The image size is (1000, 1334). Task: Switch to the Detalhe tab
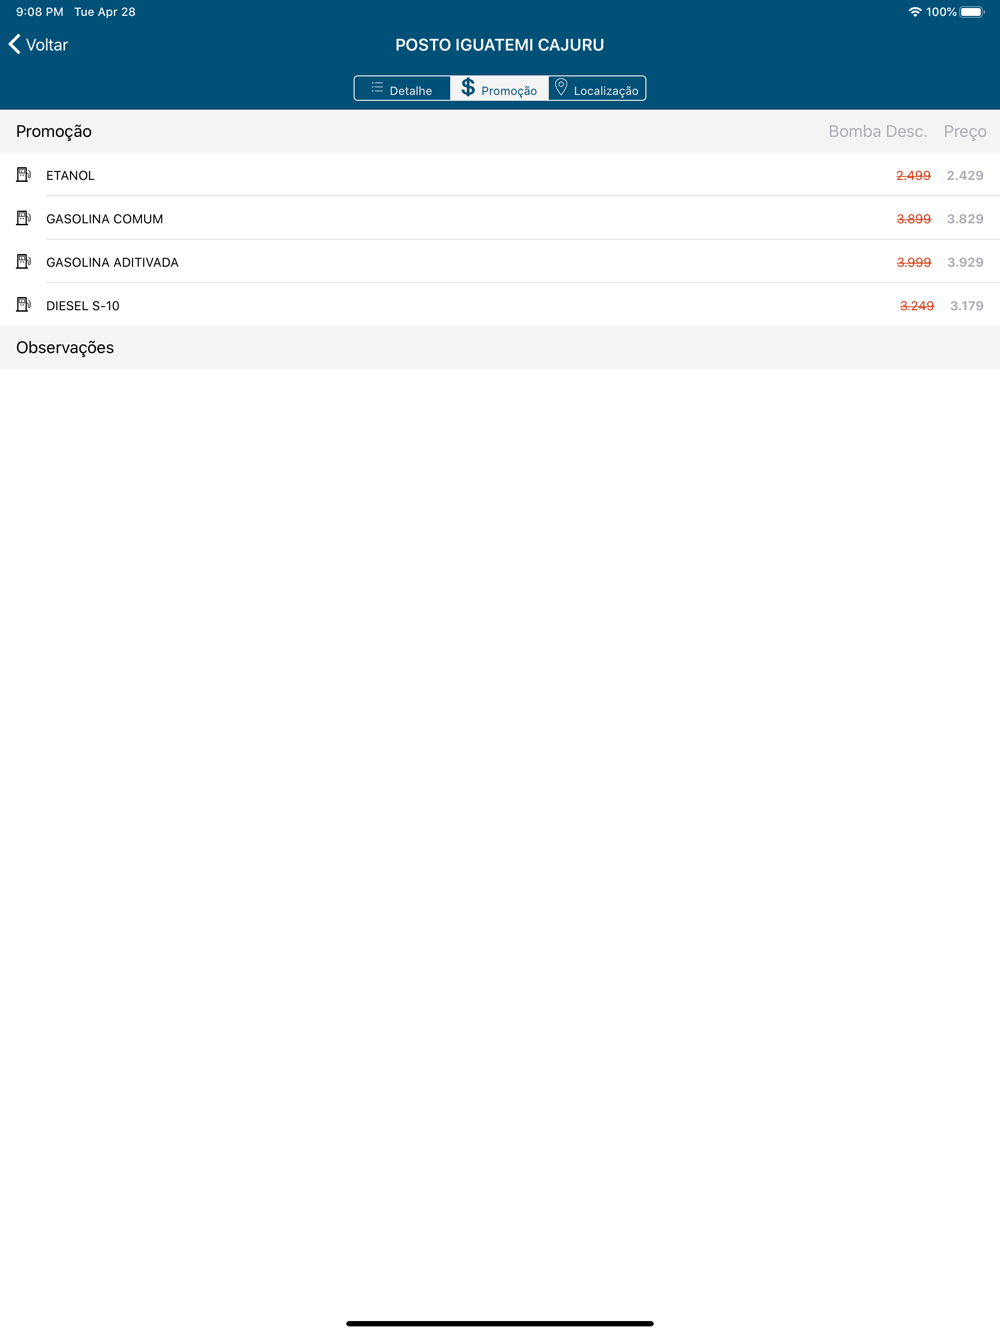[402, 89]
